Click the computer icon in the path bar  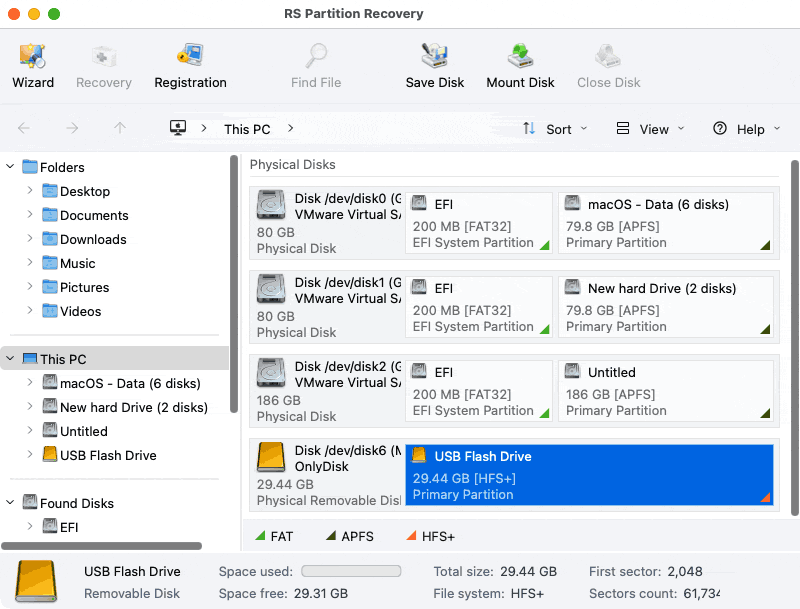click(178, 128)
